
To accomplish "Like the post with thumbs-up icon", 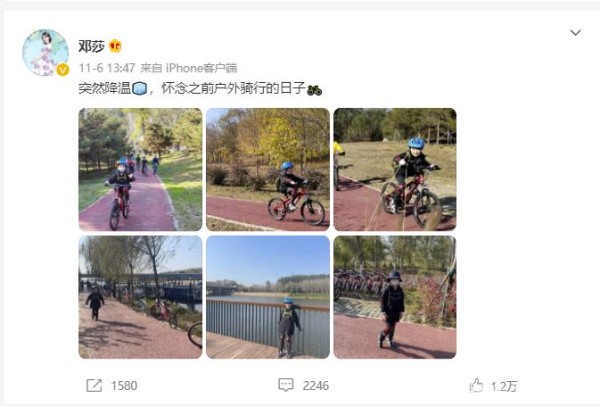I will [x=476, y=385].
